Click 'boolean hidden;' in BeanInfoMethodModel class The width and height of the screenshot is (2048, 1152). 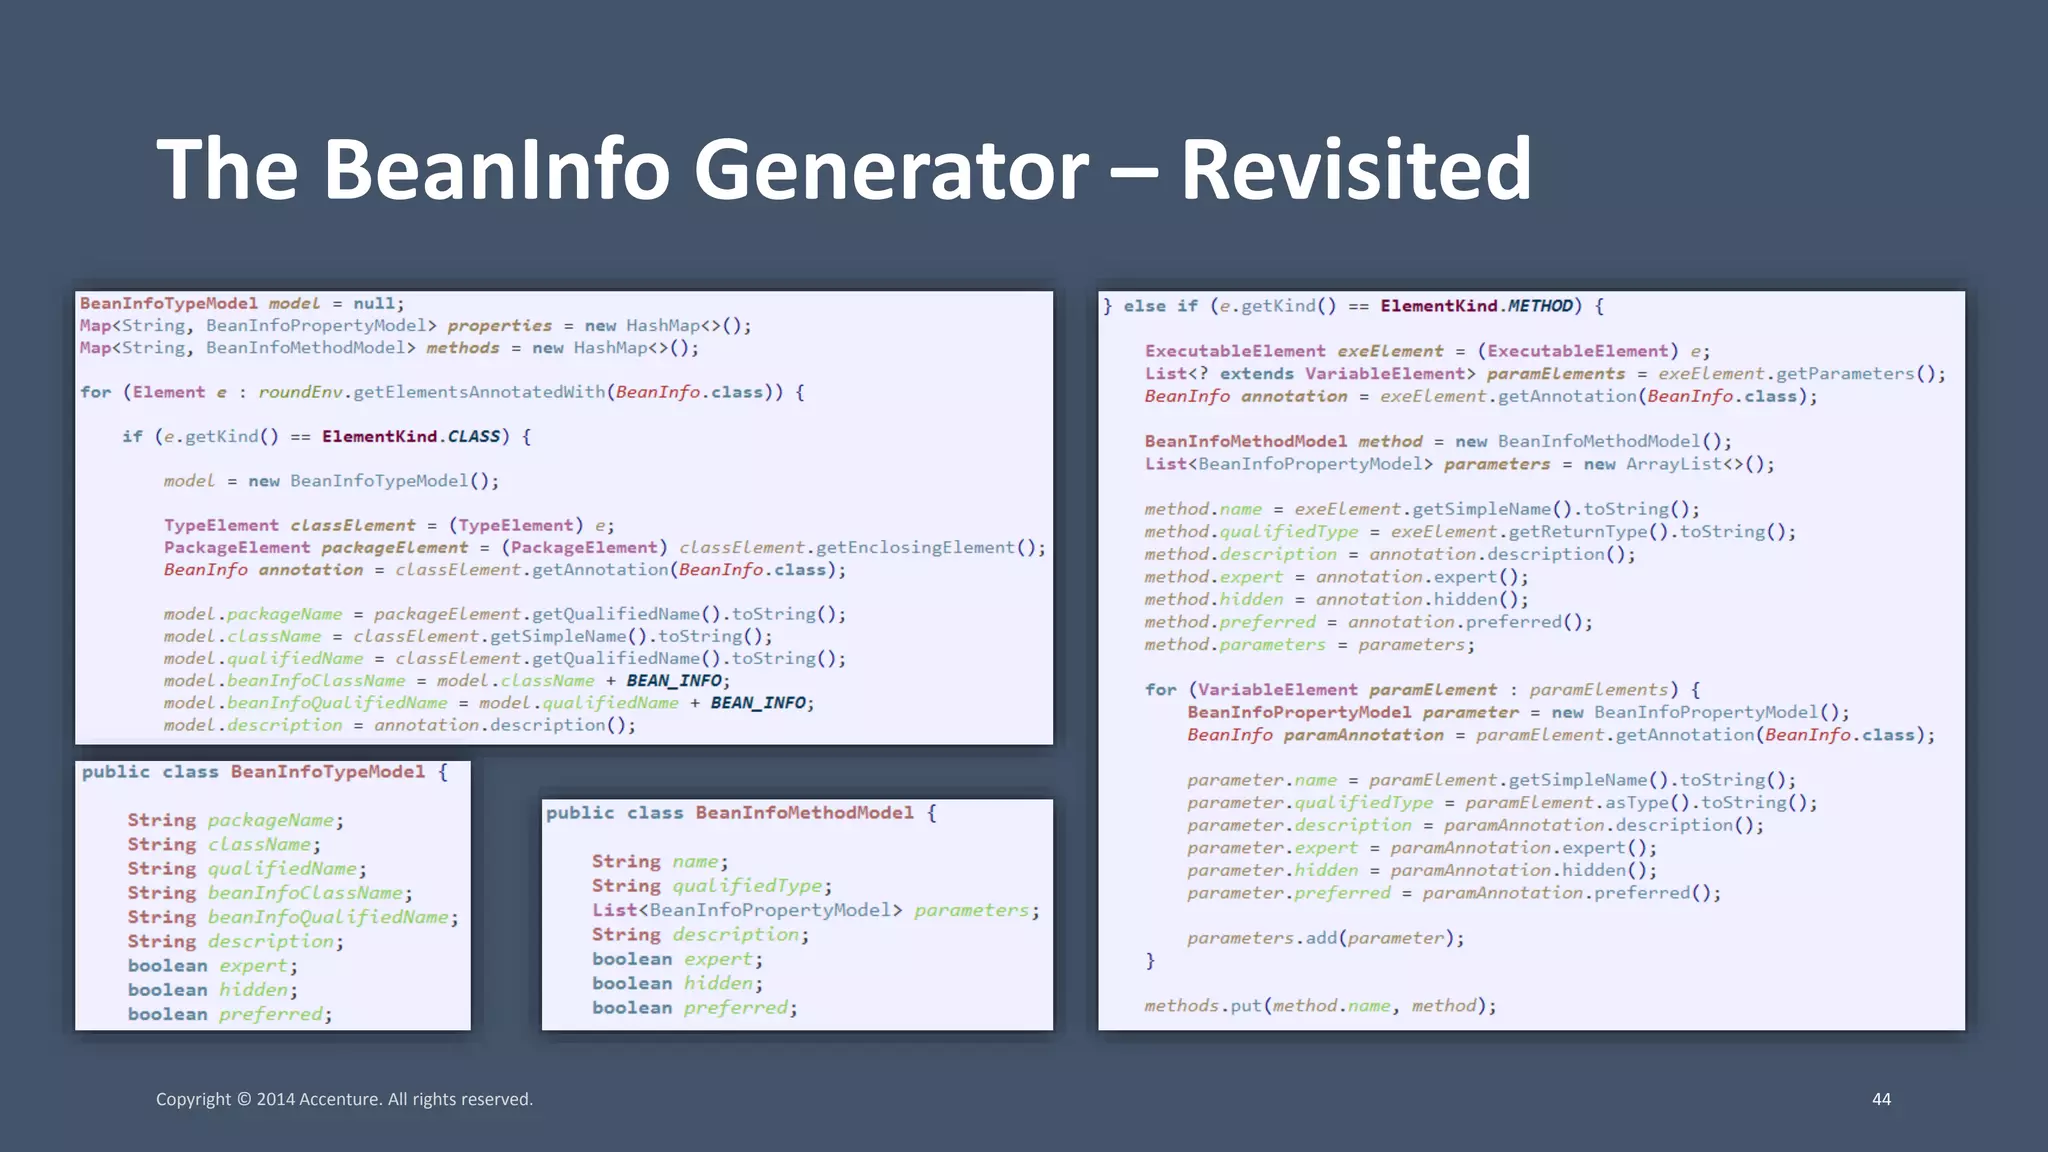click(677, 983)
